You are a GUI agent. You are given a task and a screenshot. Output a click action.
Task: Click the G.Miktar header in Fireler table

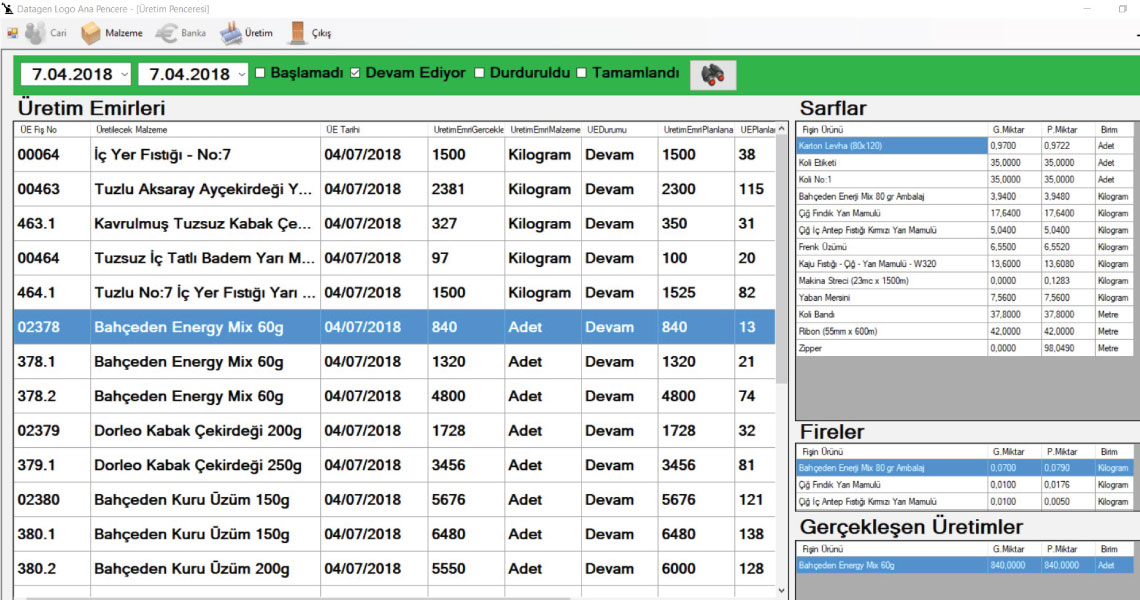tap(1014, 452)
